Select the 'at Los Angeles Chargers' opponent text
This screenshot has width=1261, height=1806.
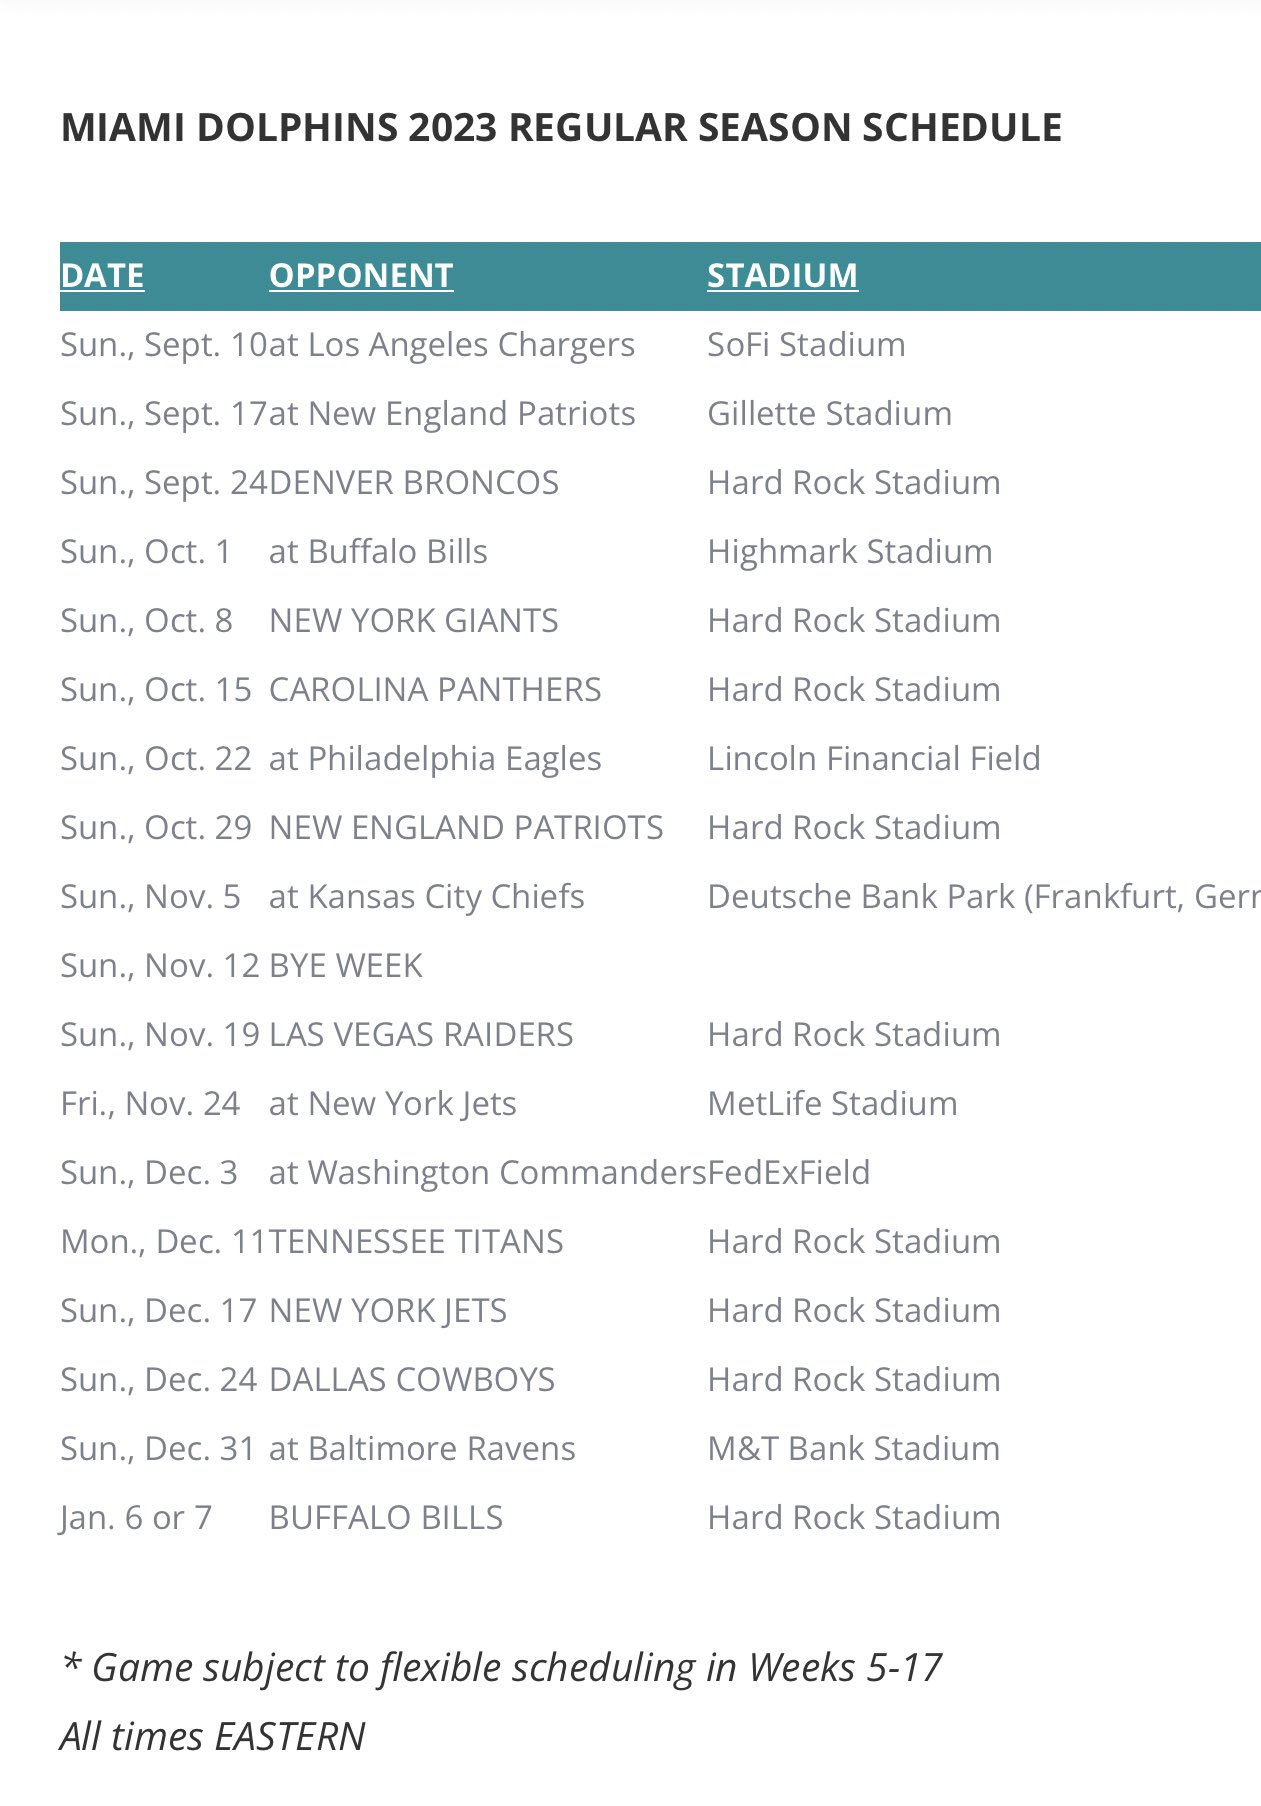point(452,345)
